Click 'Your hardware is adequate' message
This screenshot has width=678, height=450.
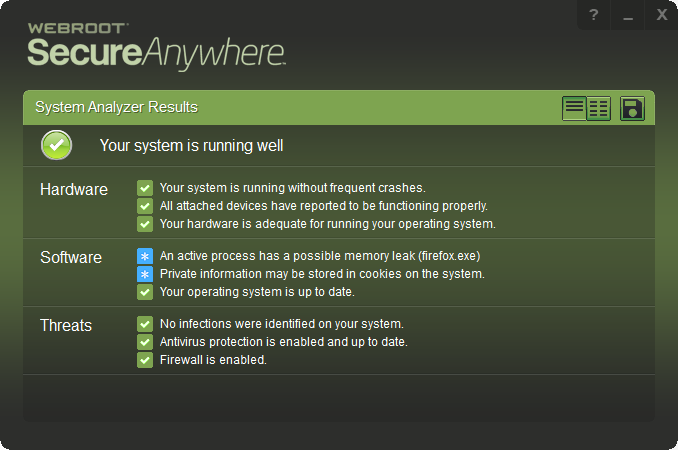[328, 224]
